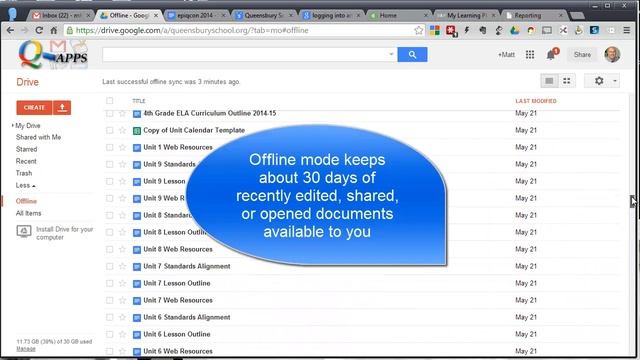Click the blue search magnifier button
640x360 pixels.
click(x=412, y=54)
